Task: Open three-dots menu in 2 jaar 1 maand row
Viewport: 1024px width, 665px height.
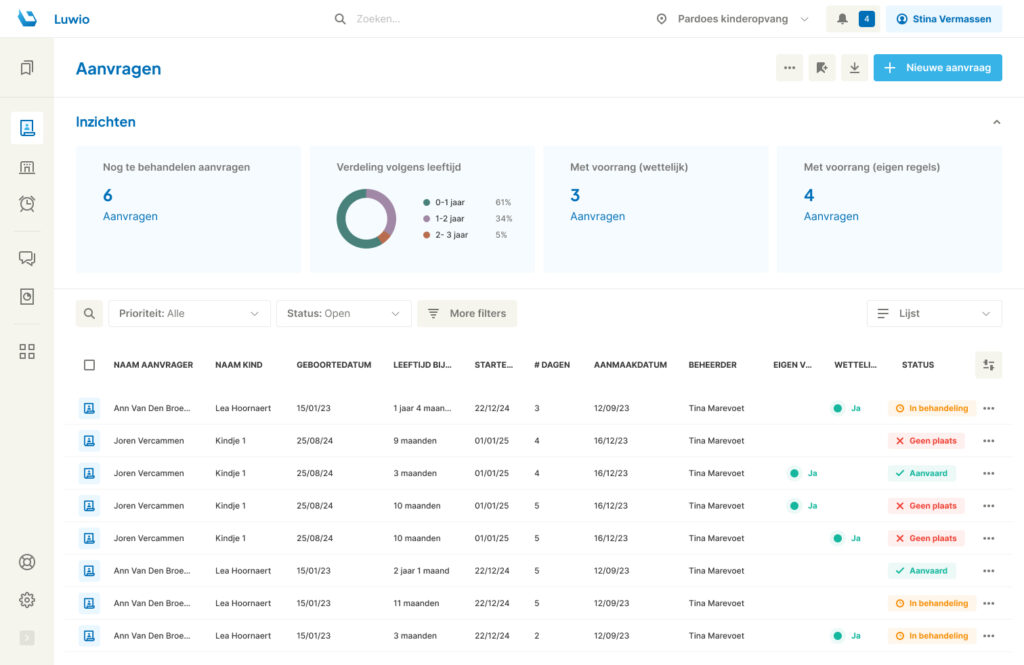Action: (989, 571)
